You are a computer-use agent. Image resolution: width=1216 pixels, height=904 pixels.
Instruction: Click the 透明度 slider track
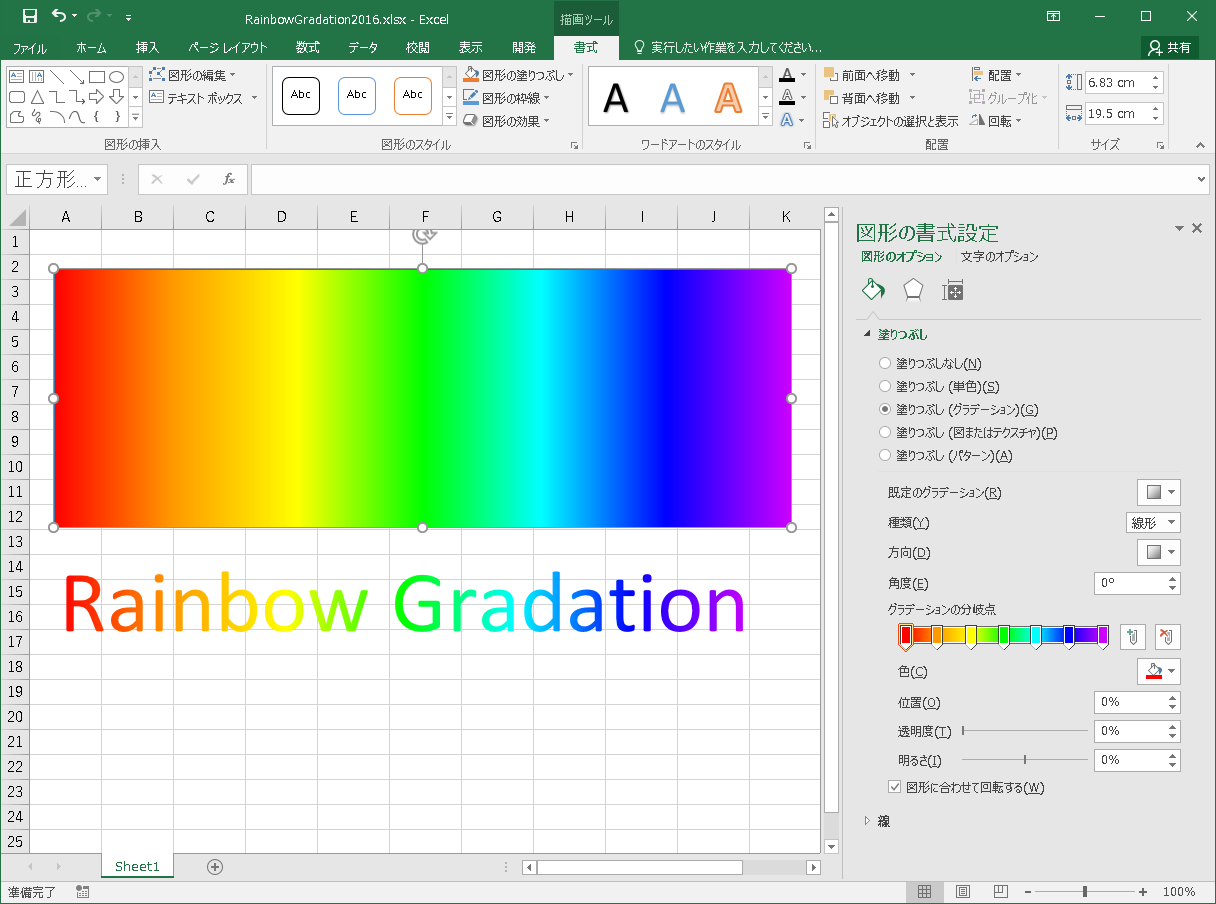coord(1024,731)
